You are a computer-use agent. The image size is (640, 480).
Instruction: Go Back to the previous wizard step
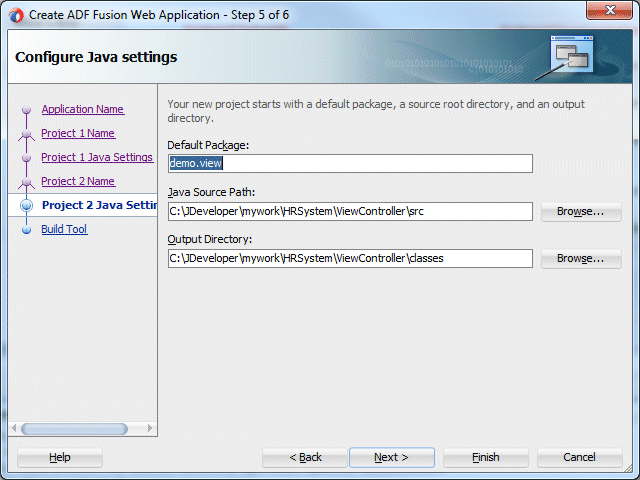[x=305, y=458]
